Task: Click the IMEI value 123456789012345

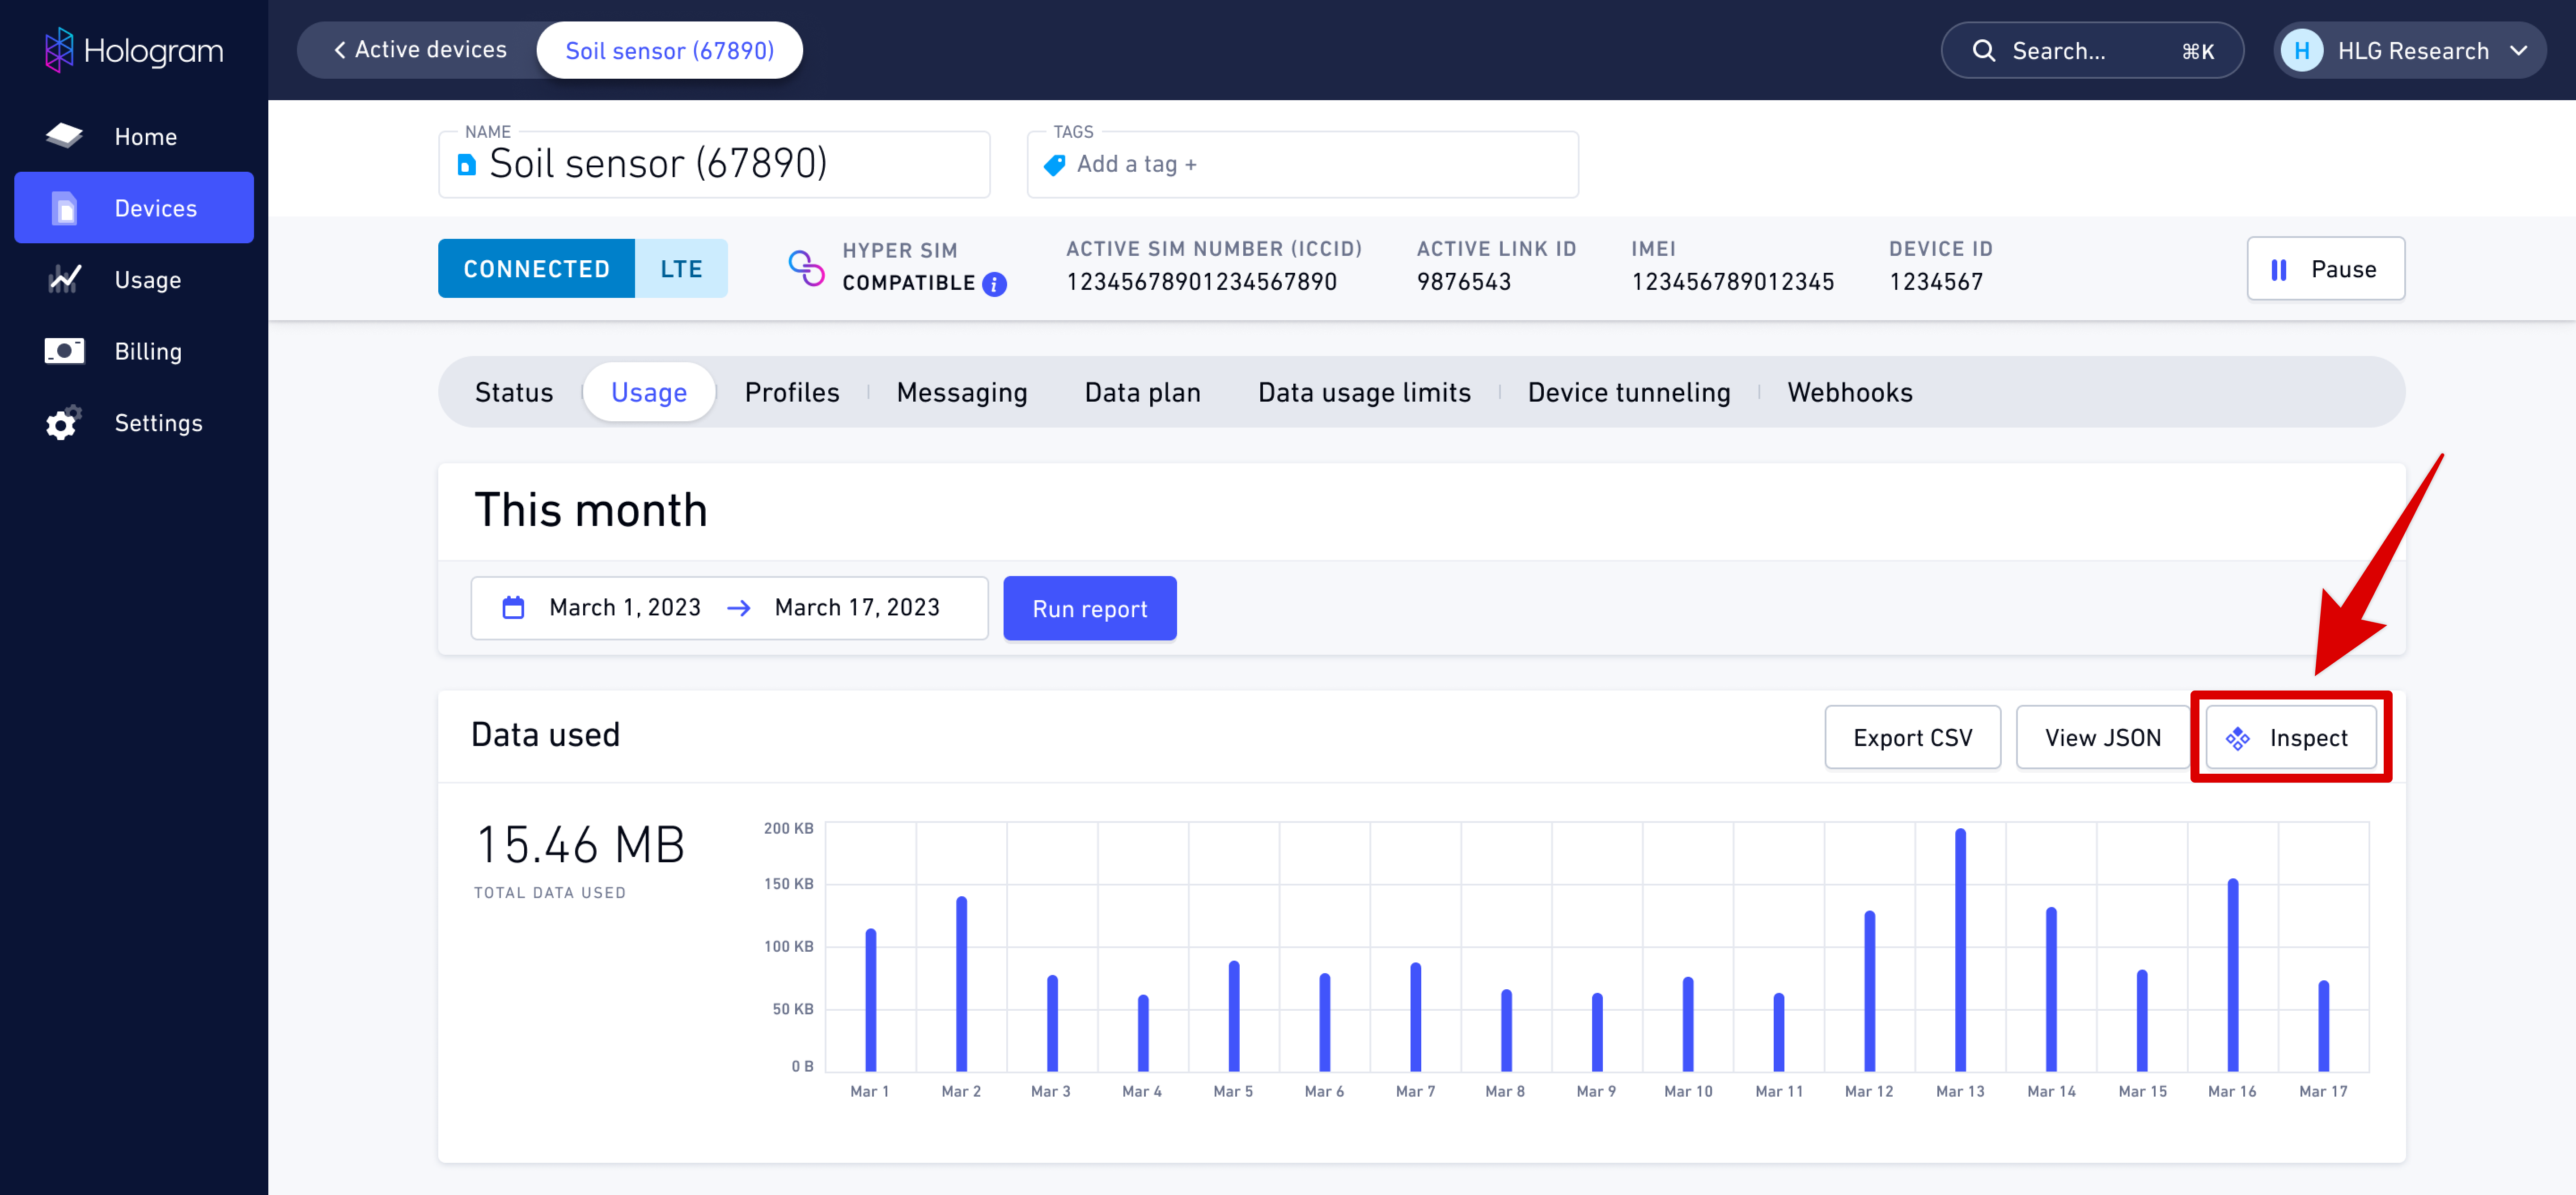Action: (x=1732, y=282)
